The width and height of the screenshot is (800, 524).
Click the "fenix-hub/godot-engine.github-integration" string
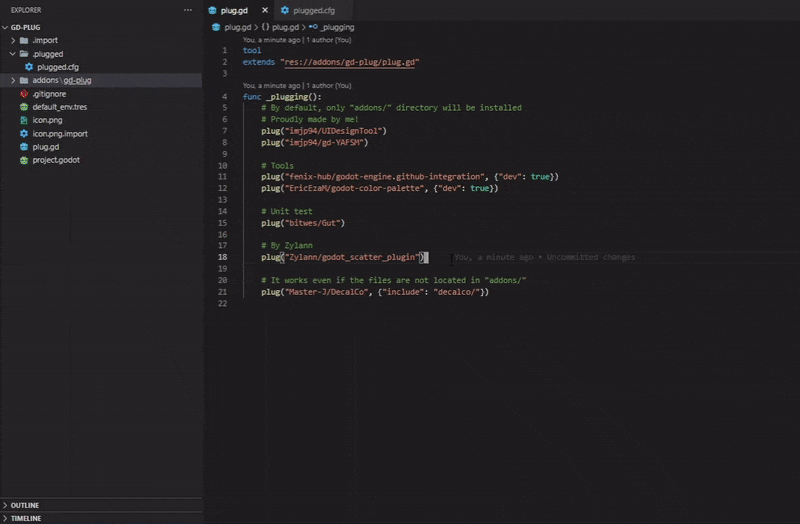click(385, 177)
